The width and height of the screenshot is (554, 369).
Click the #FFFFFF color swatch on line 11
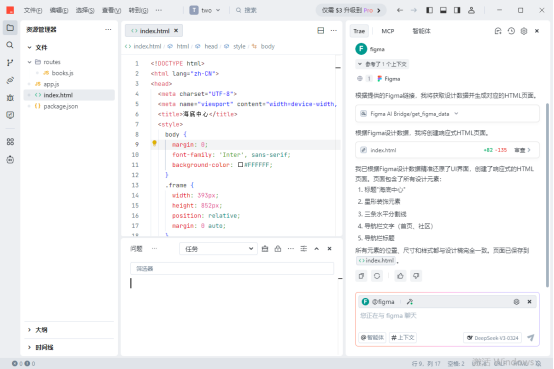[x=240, y=165]
